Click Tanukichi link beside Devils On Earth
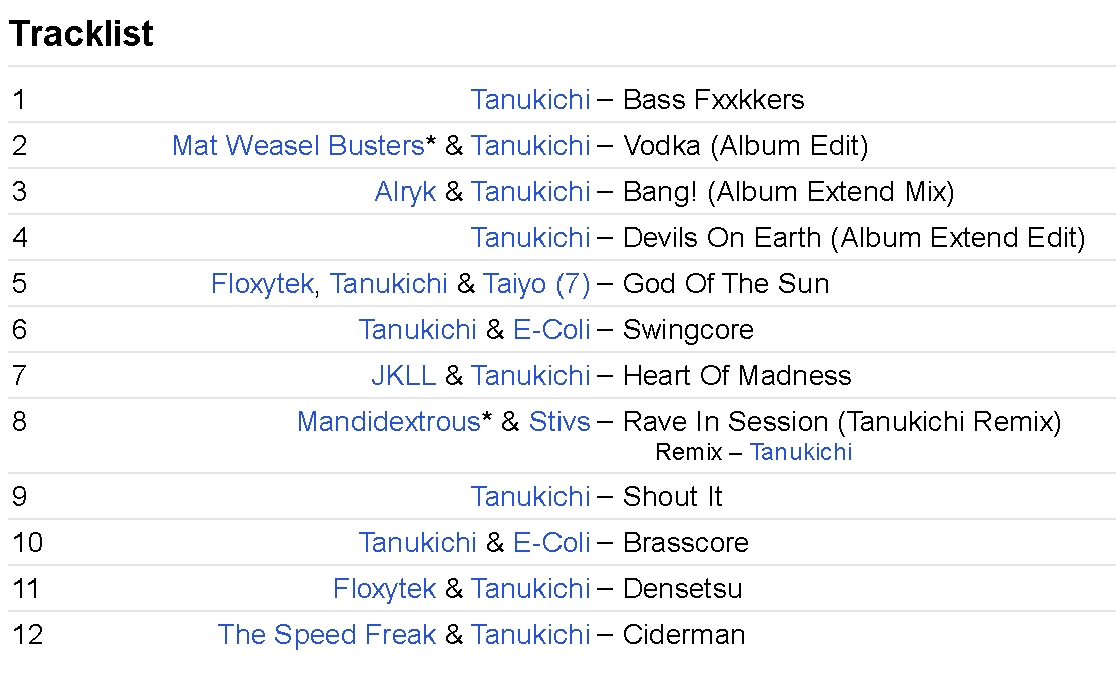Screen dimensions: 1116x680 [530, 238]
